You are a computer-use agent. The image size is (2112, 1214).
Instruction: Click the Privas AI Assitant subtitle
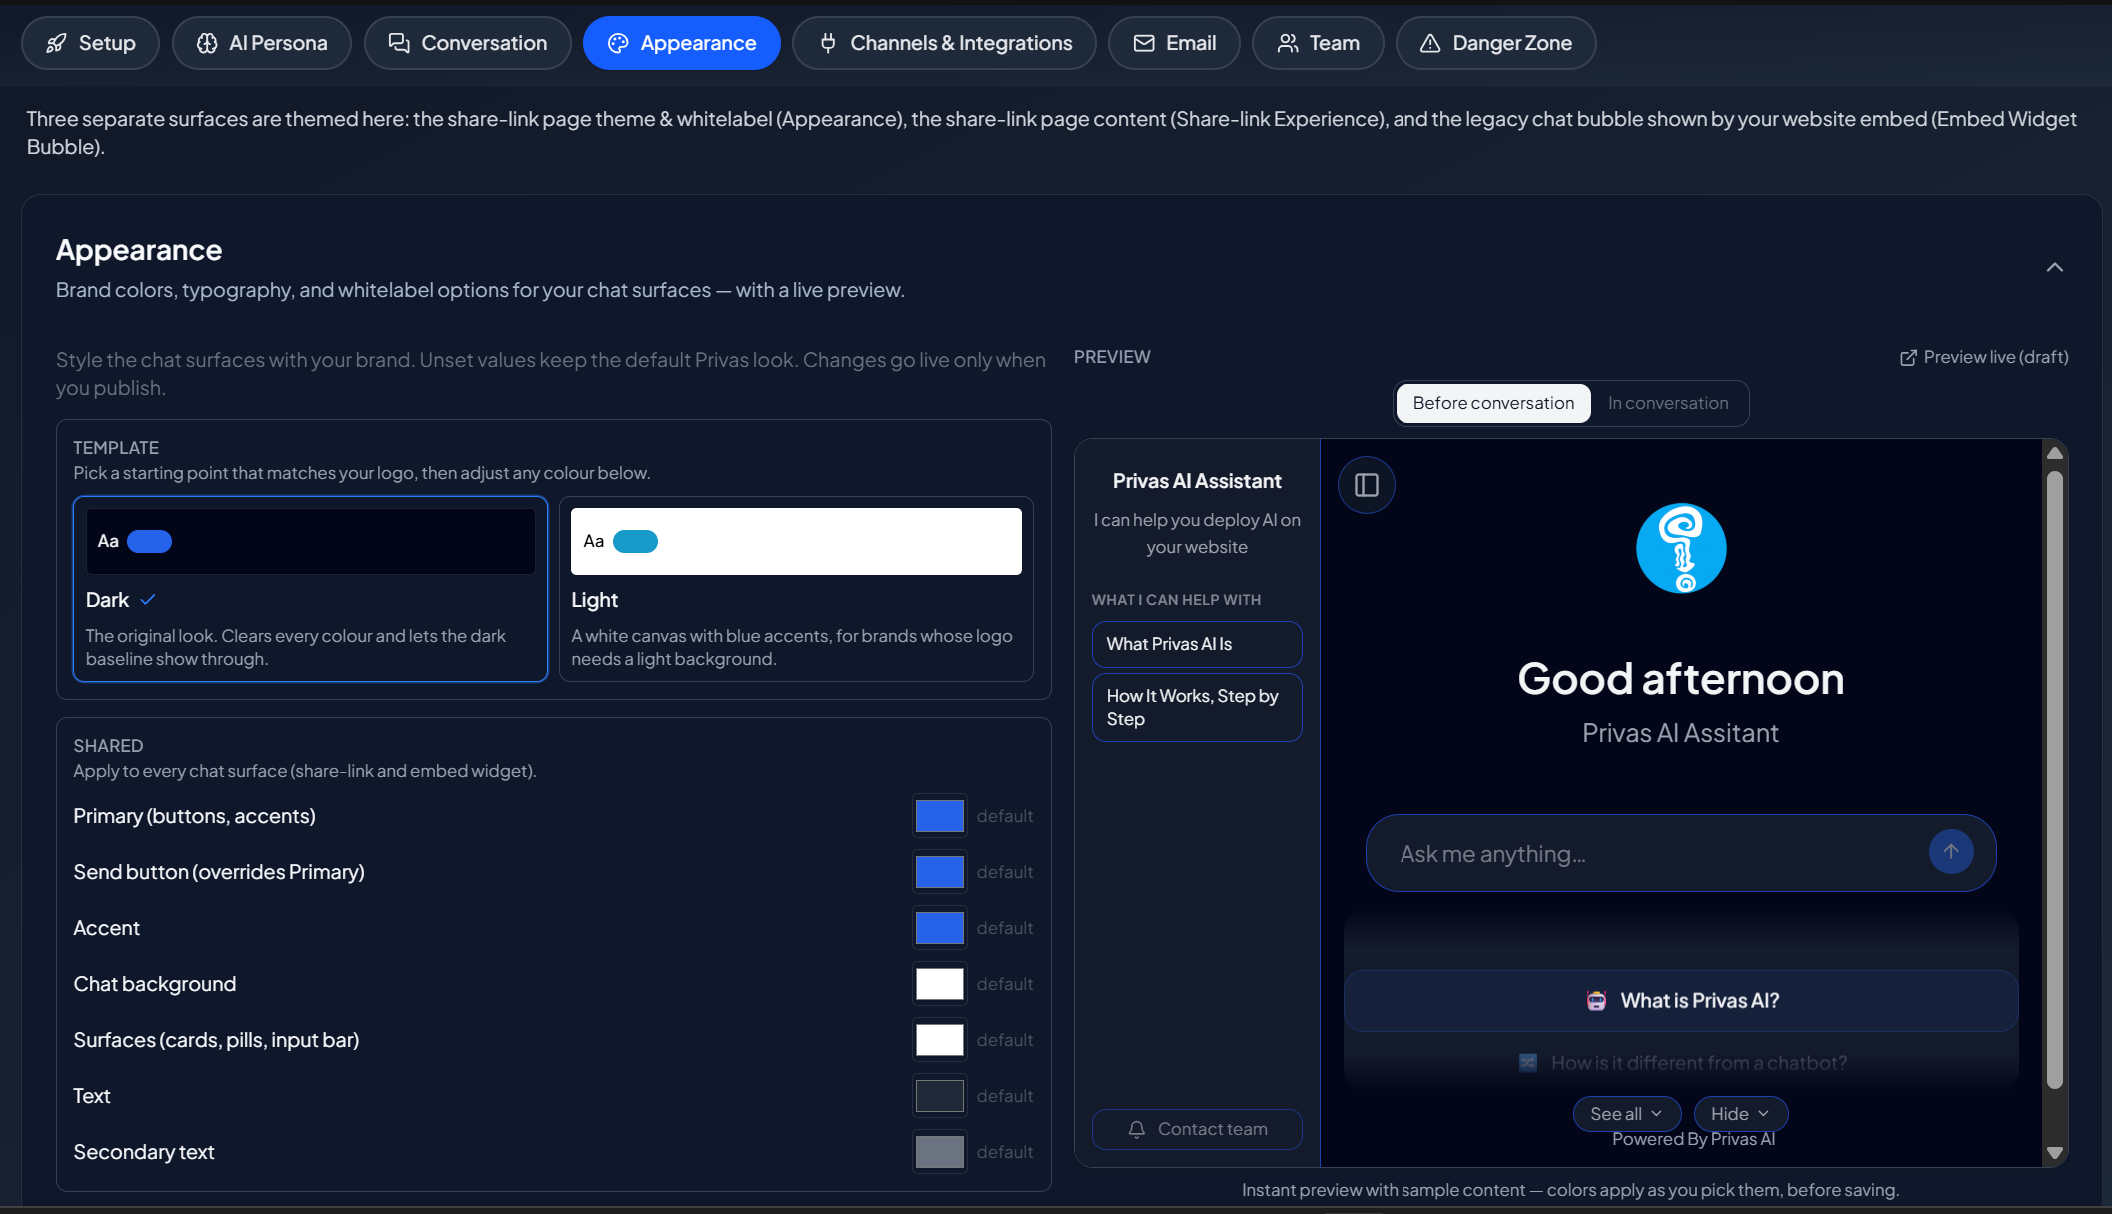1681,733
